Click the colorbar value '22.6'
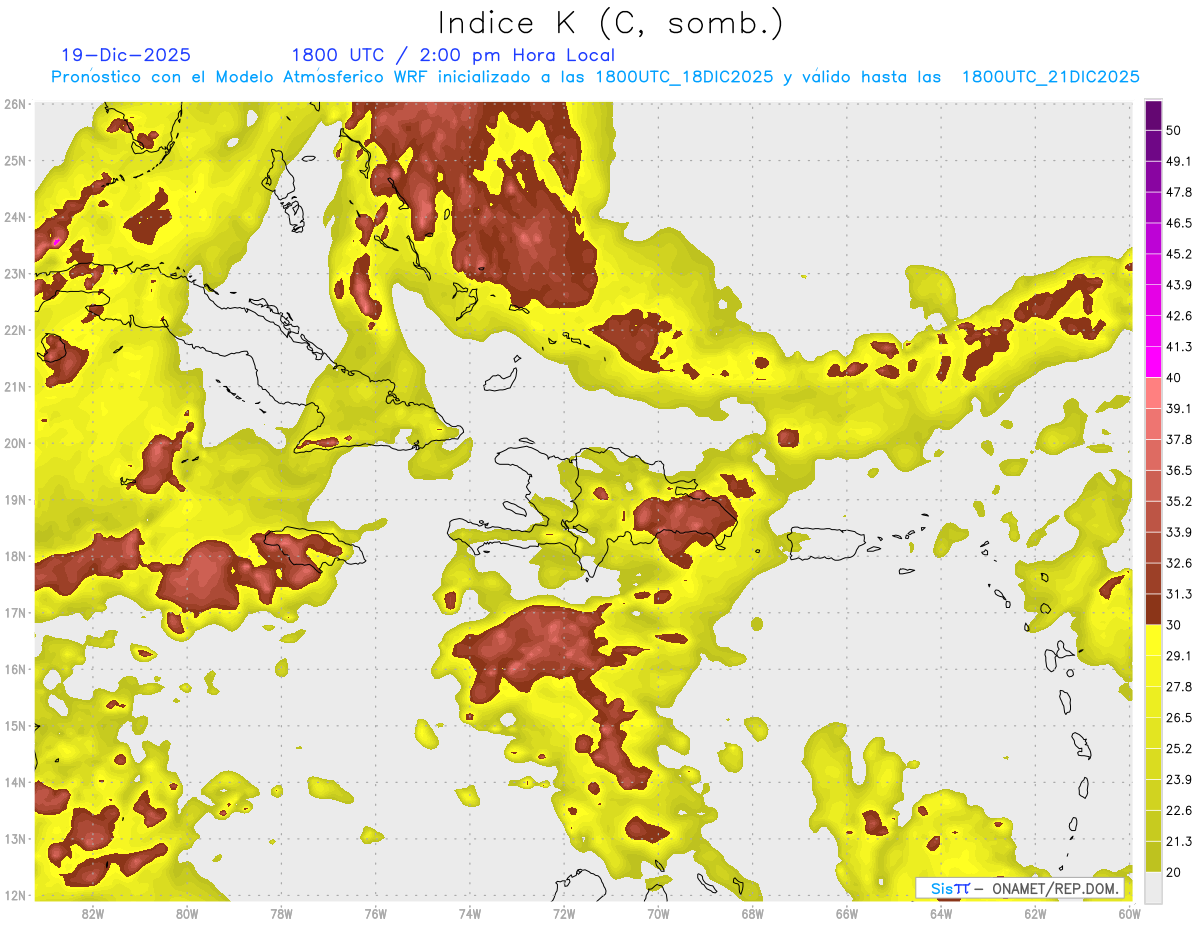The image size is (1200, 927). click(1178, 811)
